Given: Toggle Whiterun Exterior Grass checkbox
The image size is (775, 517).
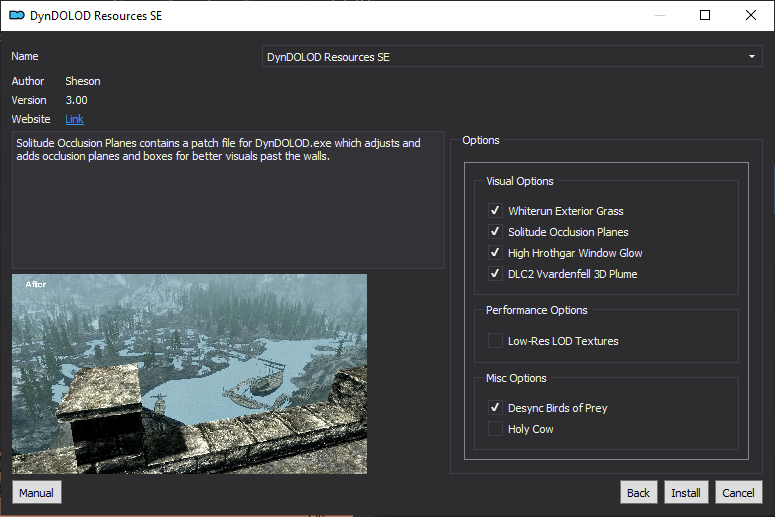Looking at the screenshot, I should (x=495, y=211).
